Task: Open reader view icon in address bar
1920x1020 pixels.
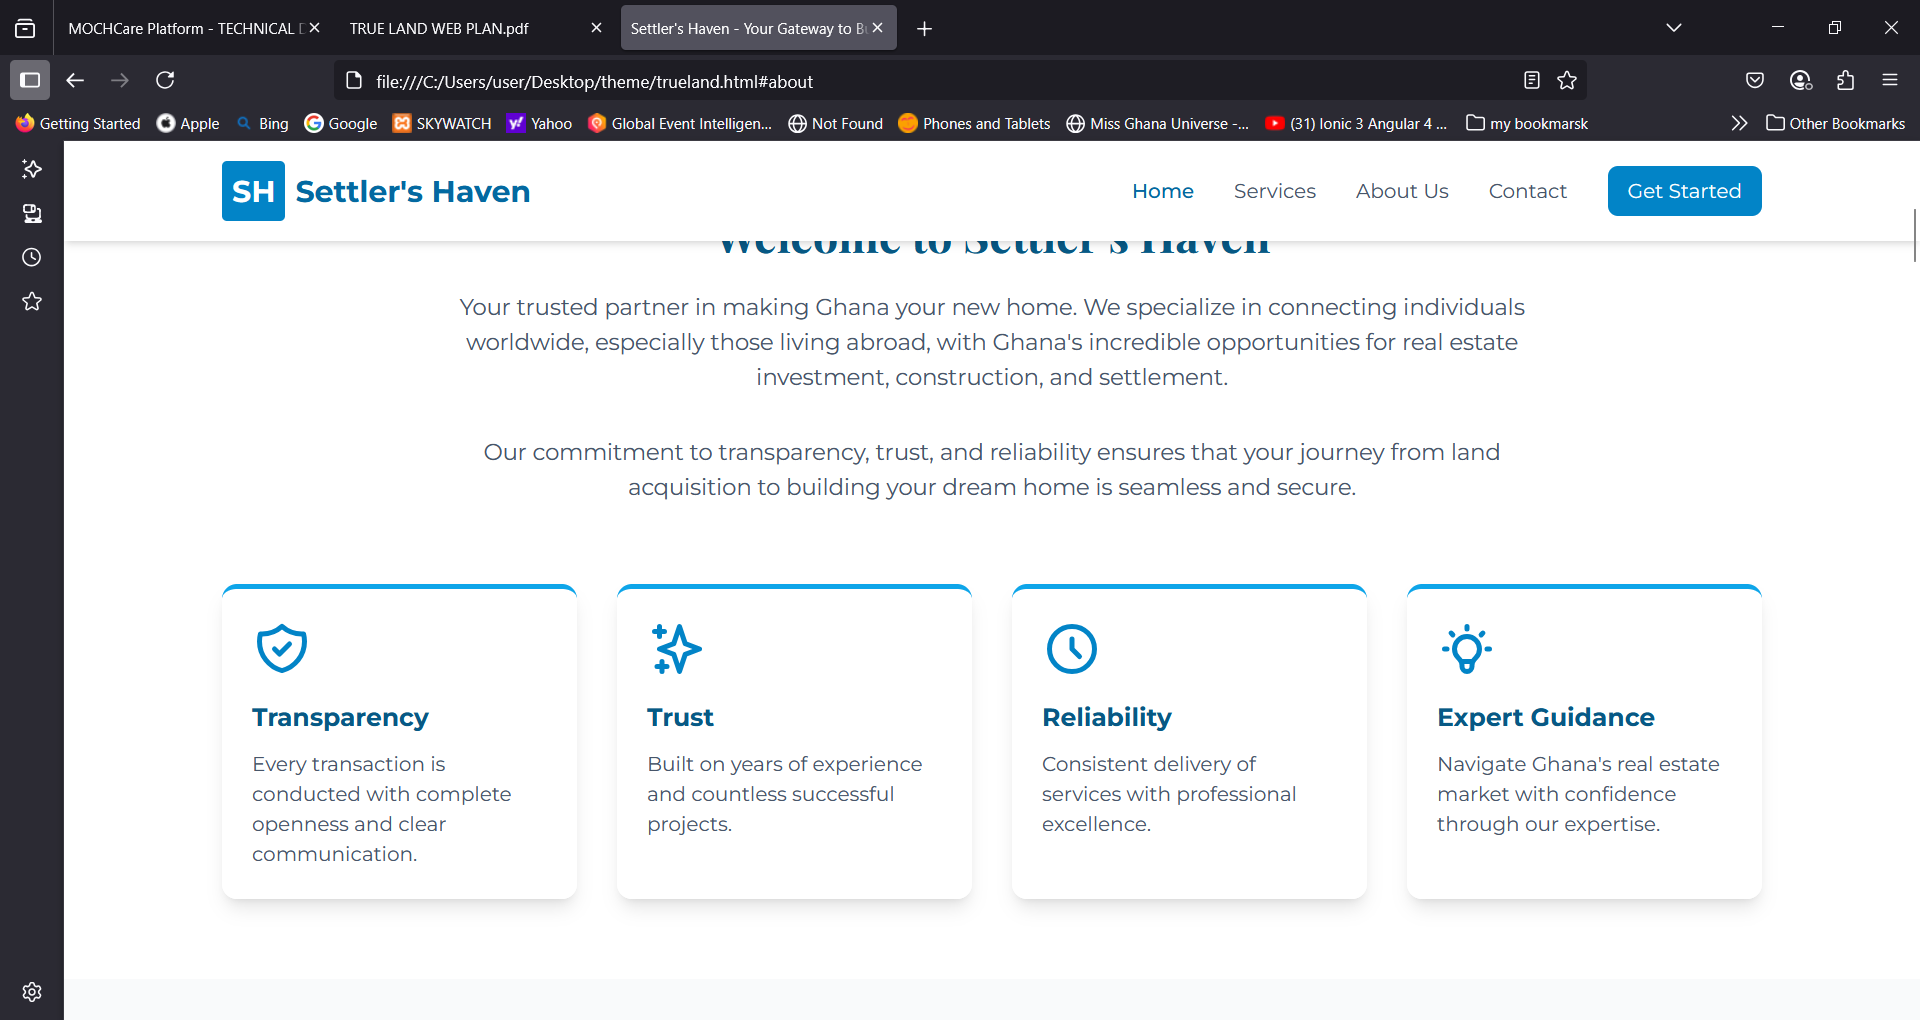Action: coord(1531,80)
